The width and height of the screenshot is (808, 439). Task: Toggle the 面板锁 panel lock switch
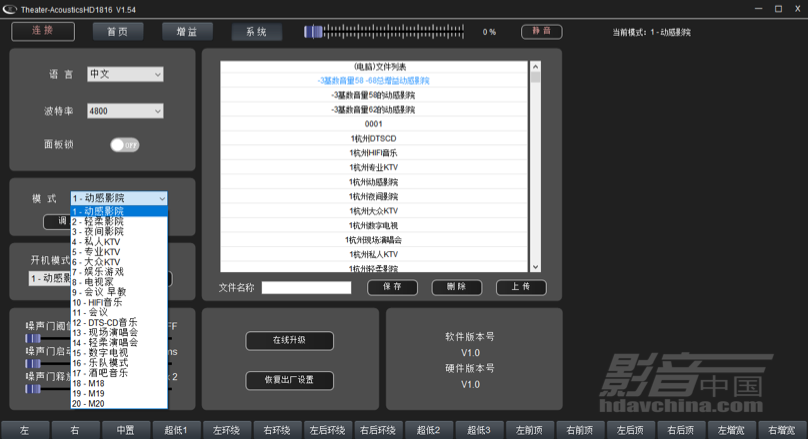coord(125,144)
